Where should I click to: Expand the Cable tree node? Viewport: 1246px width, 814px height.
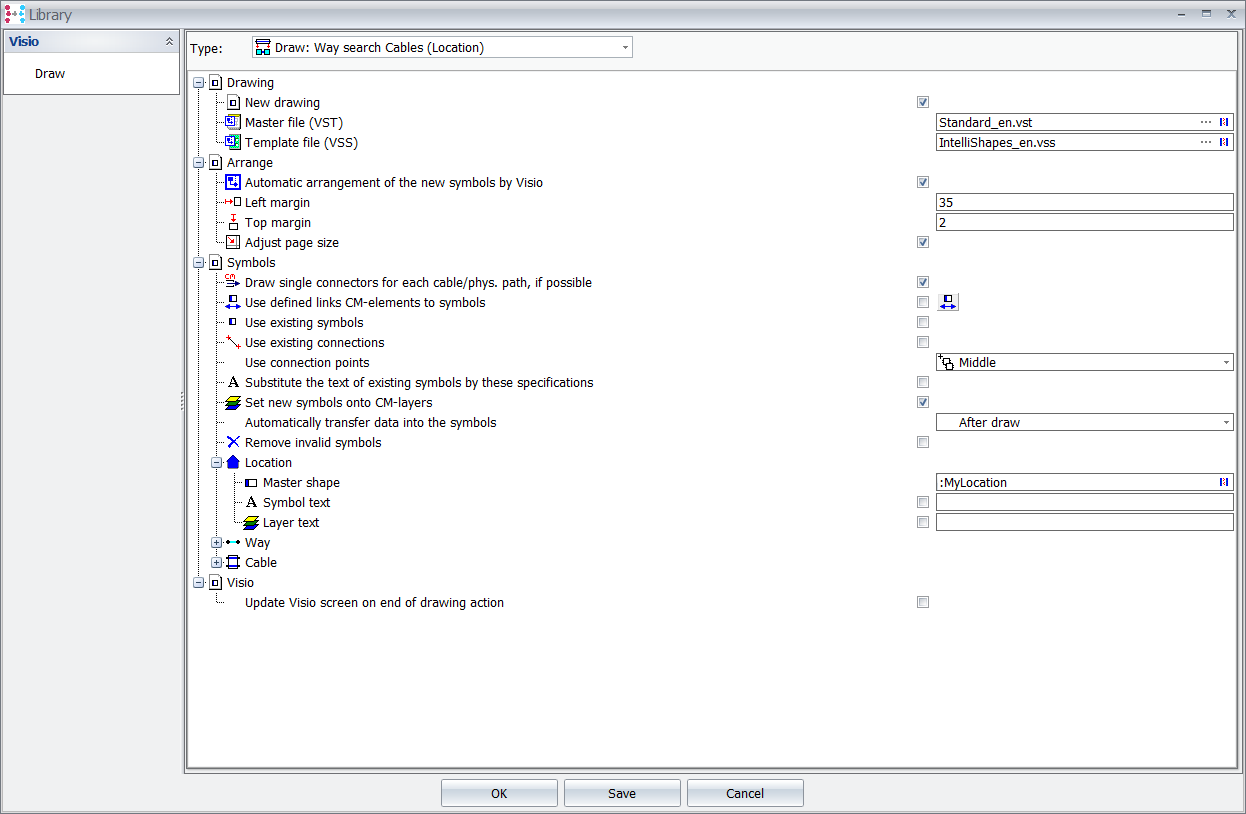(x=217, y=562)
